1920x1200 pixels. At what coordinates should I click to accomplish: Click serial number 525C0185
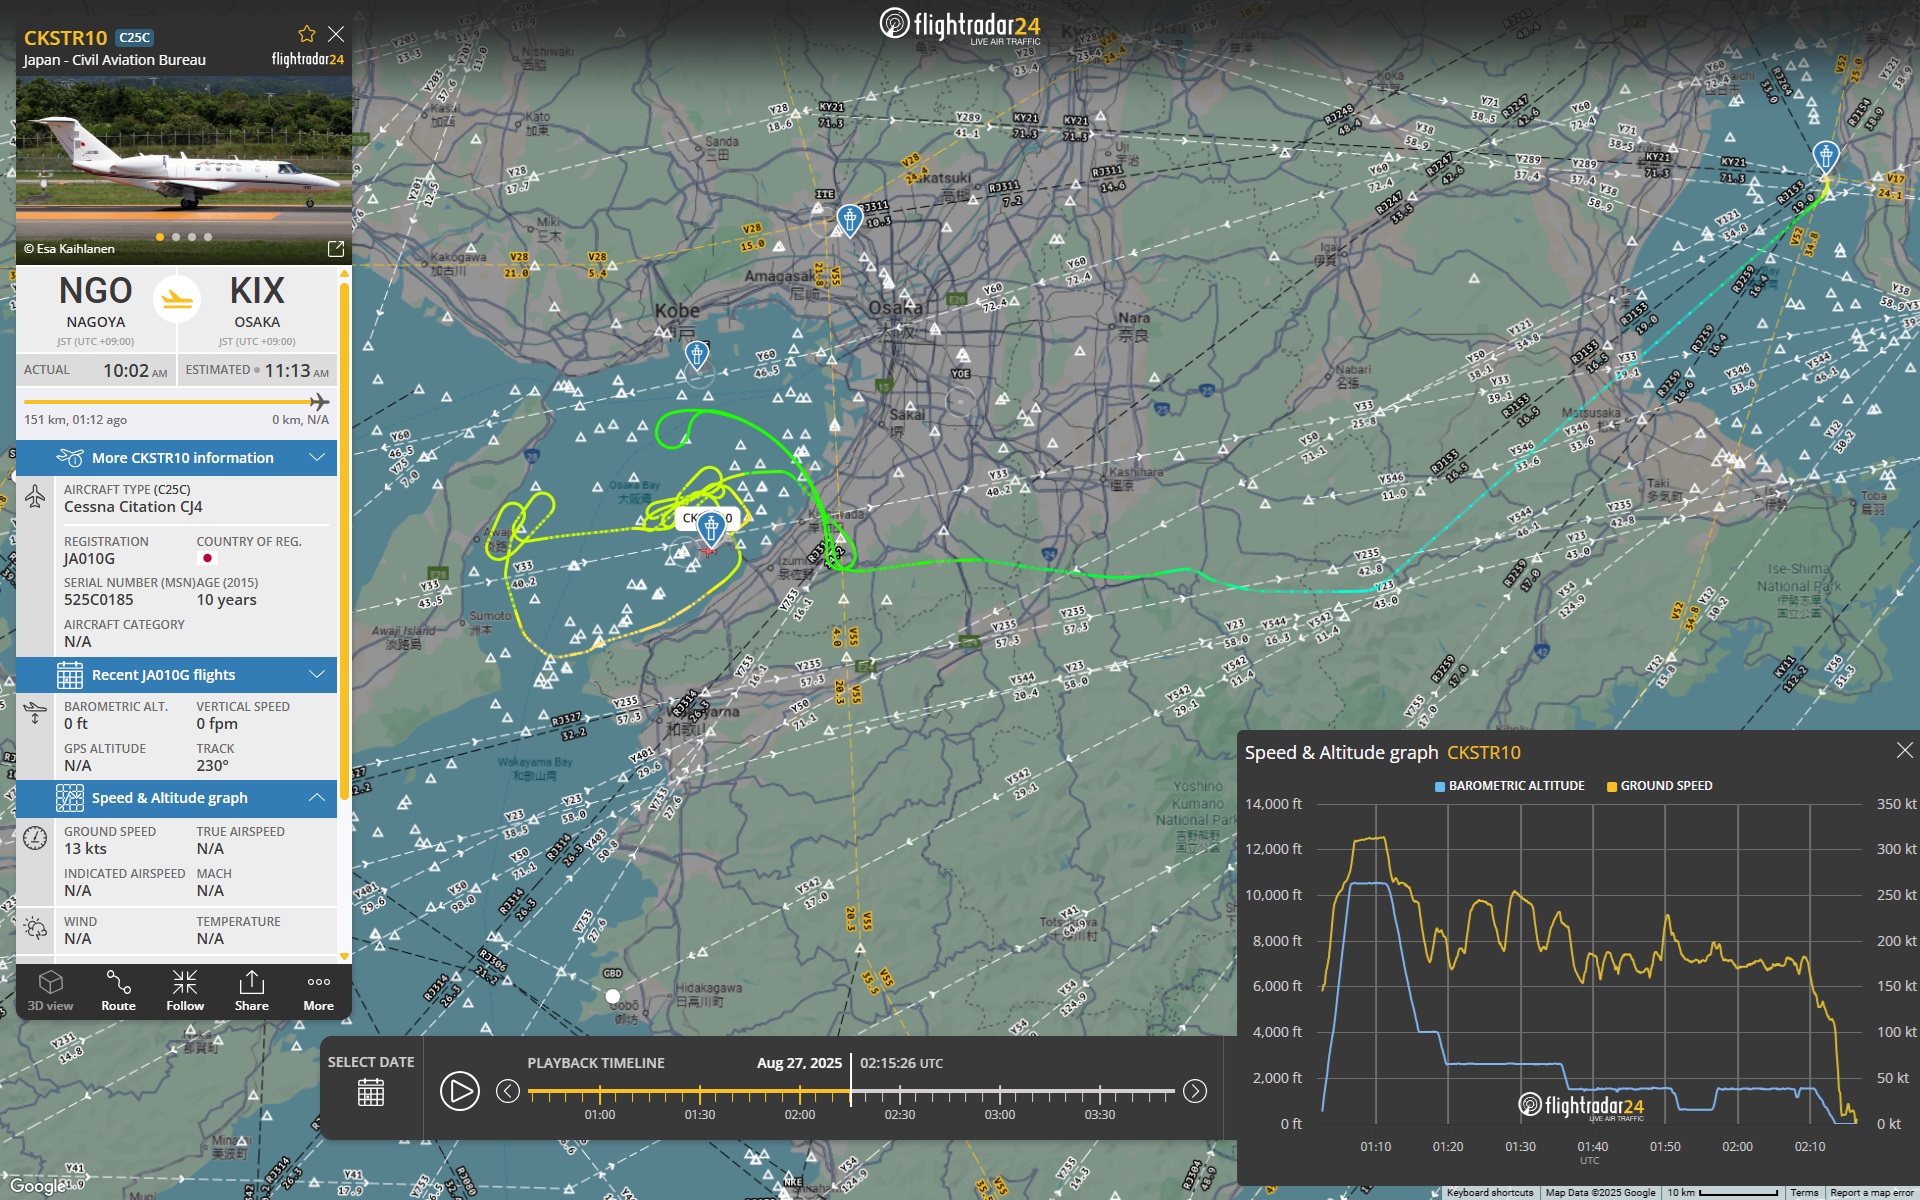pyautogui.click(x=98, y=600)
